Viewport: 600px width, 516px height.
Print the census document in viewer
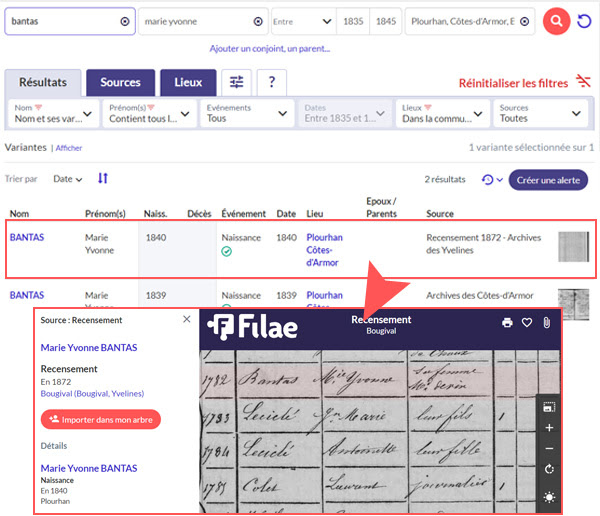(x=507, y=323)
